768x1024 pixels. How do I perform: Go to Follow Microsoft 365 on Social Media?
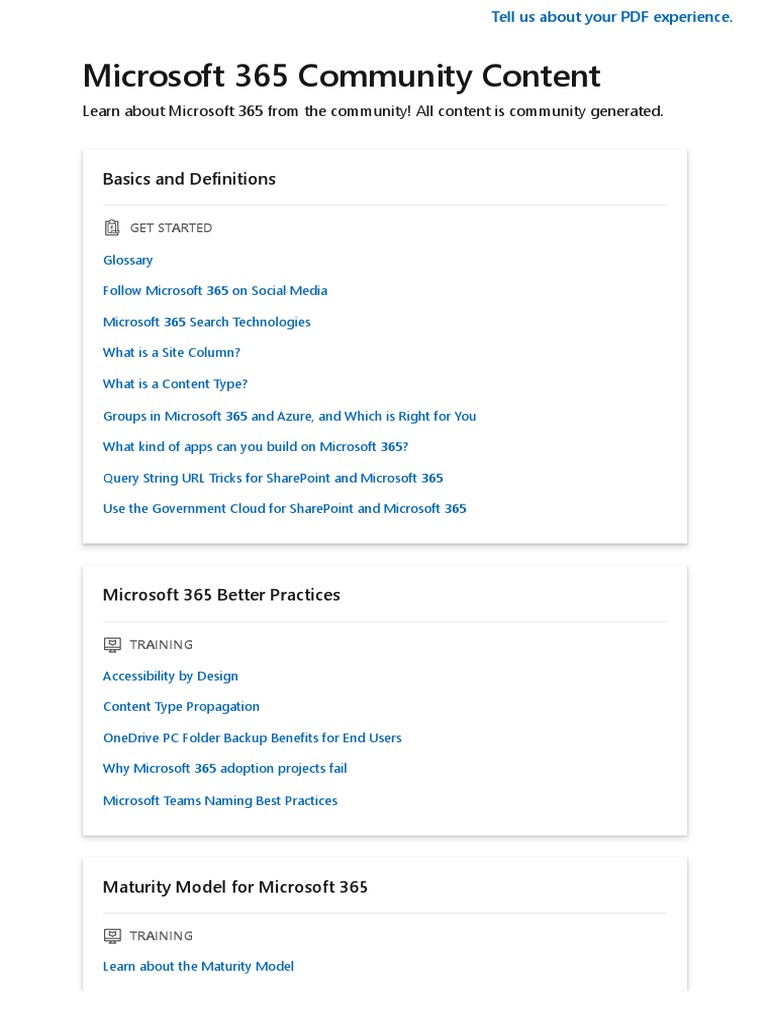(215, 291)
